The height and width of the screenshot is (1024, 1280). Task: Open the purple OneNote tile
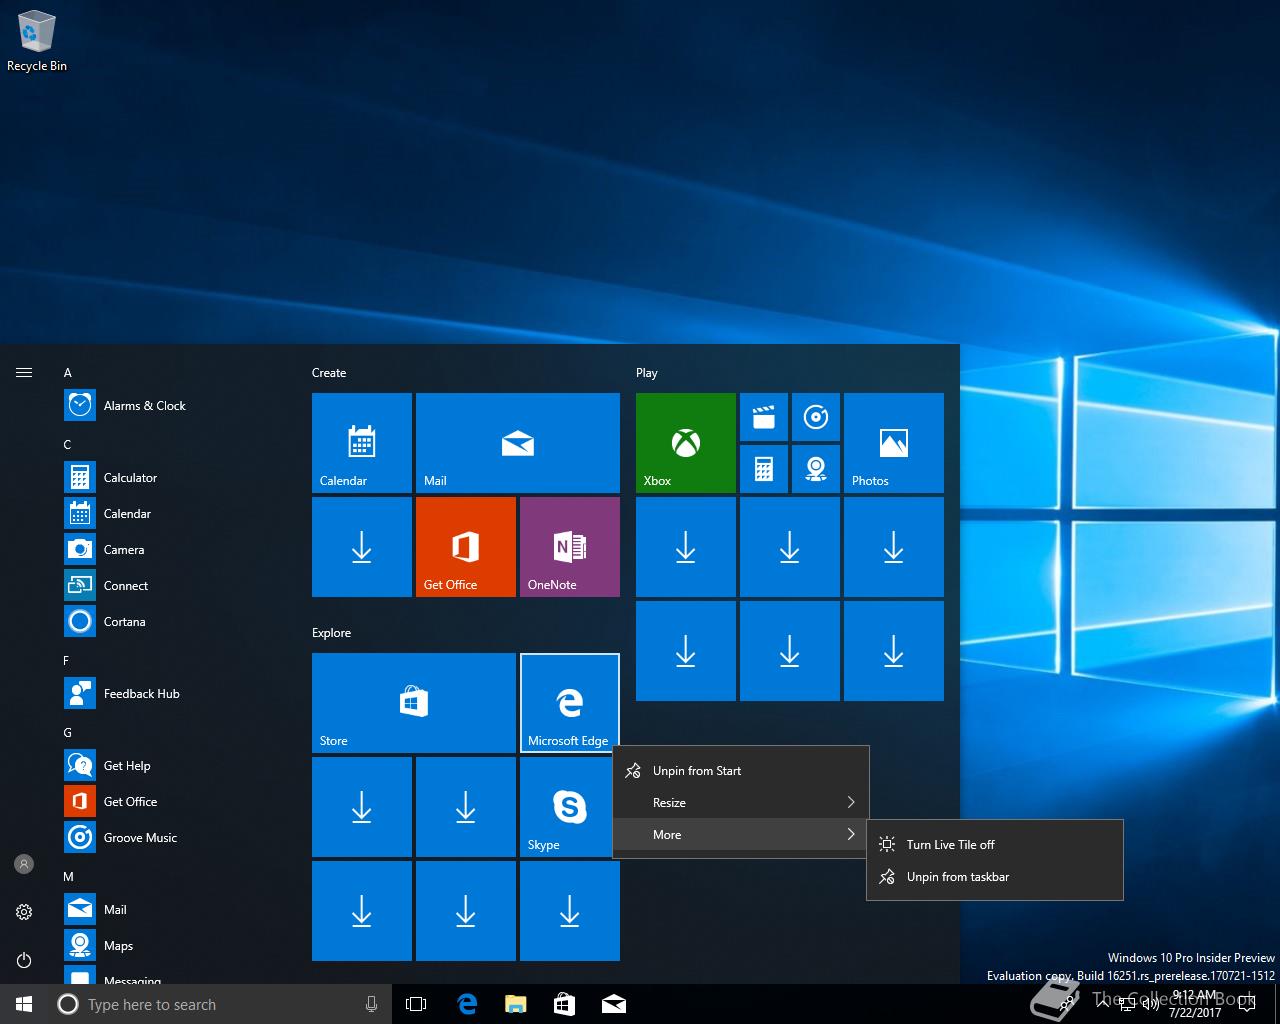570,546
